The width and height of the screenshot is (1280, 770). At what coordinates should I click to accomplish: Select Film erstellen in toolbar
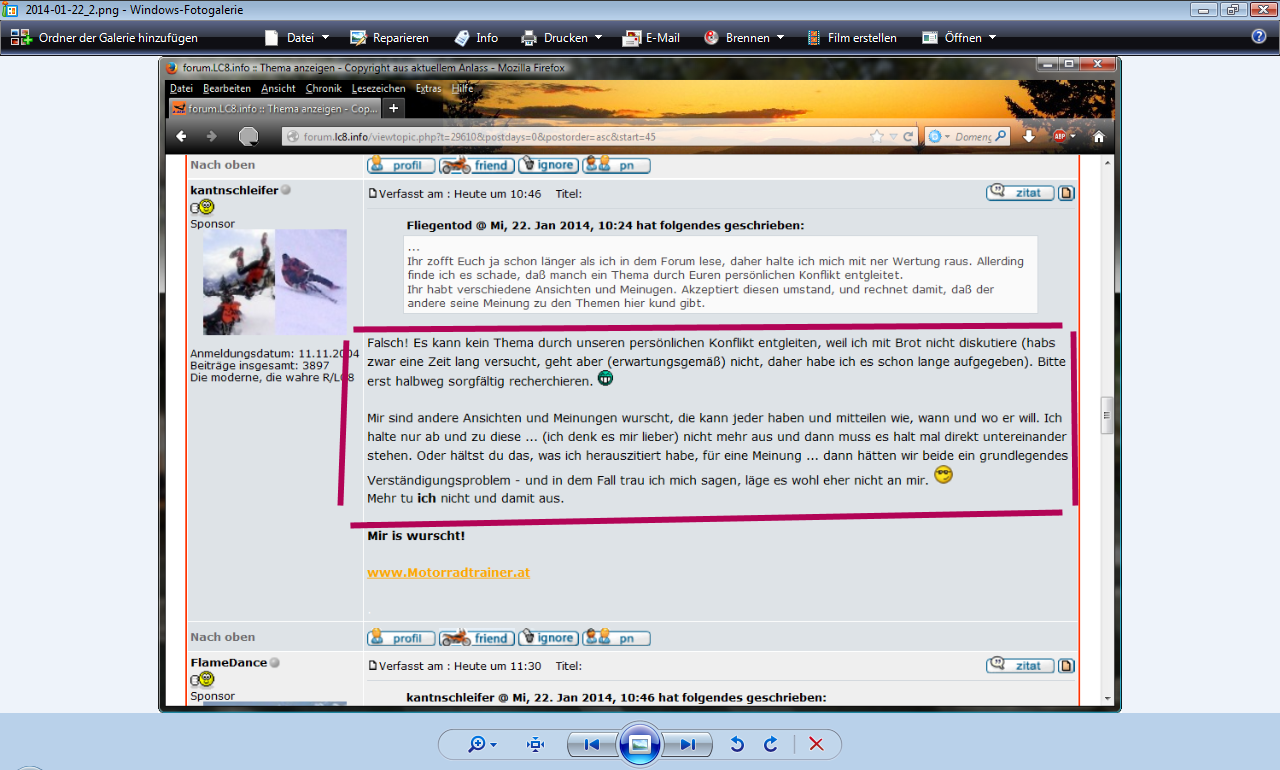(851, 38)
